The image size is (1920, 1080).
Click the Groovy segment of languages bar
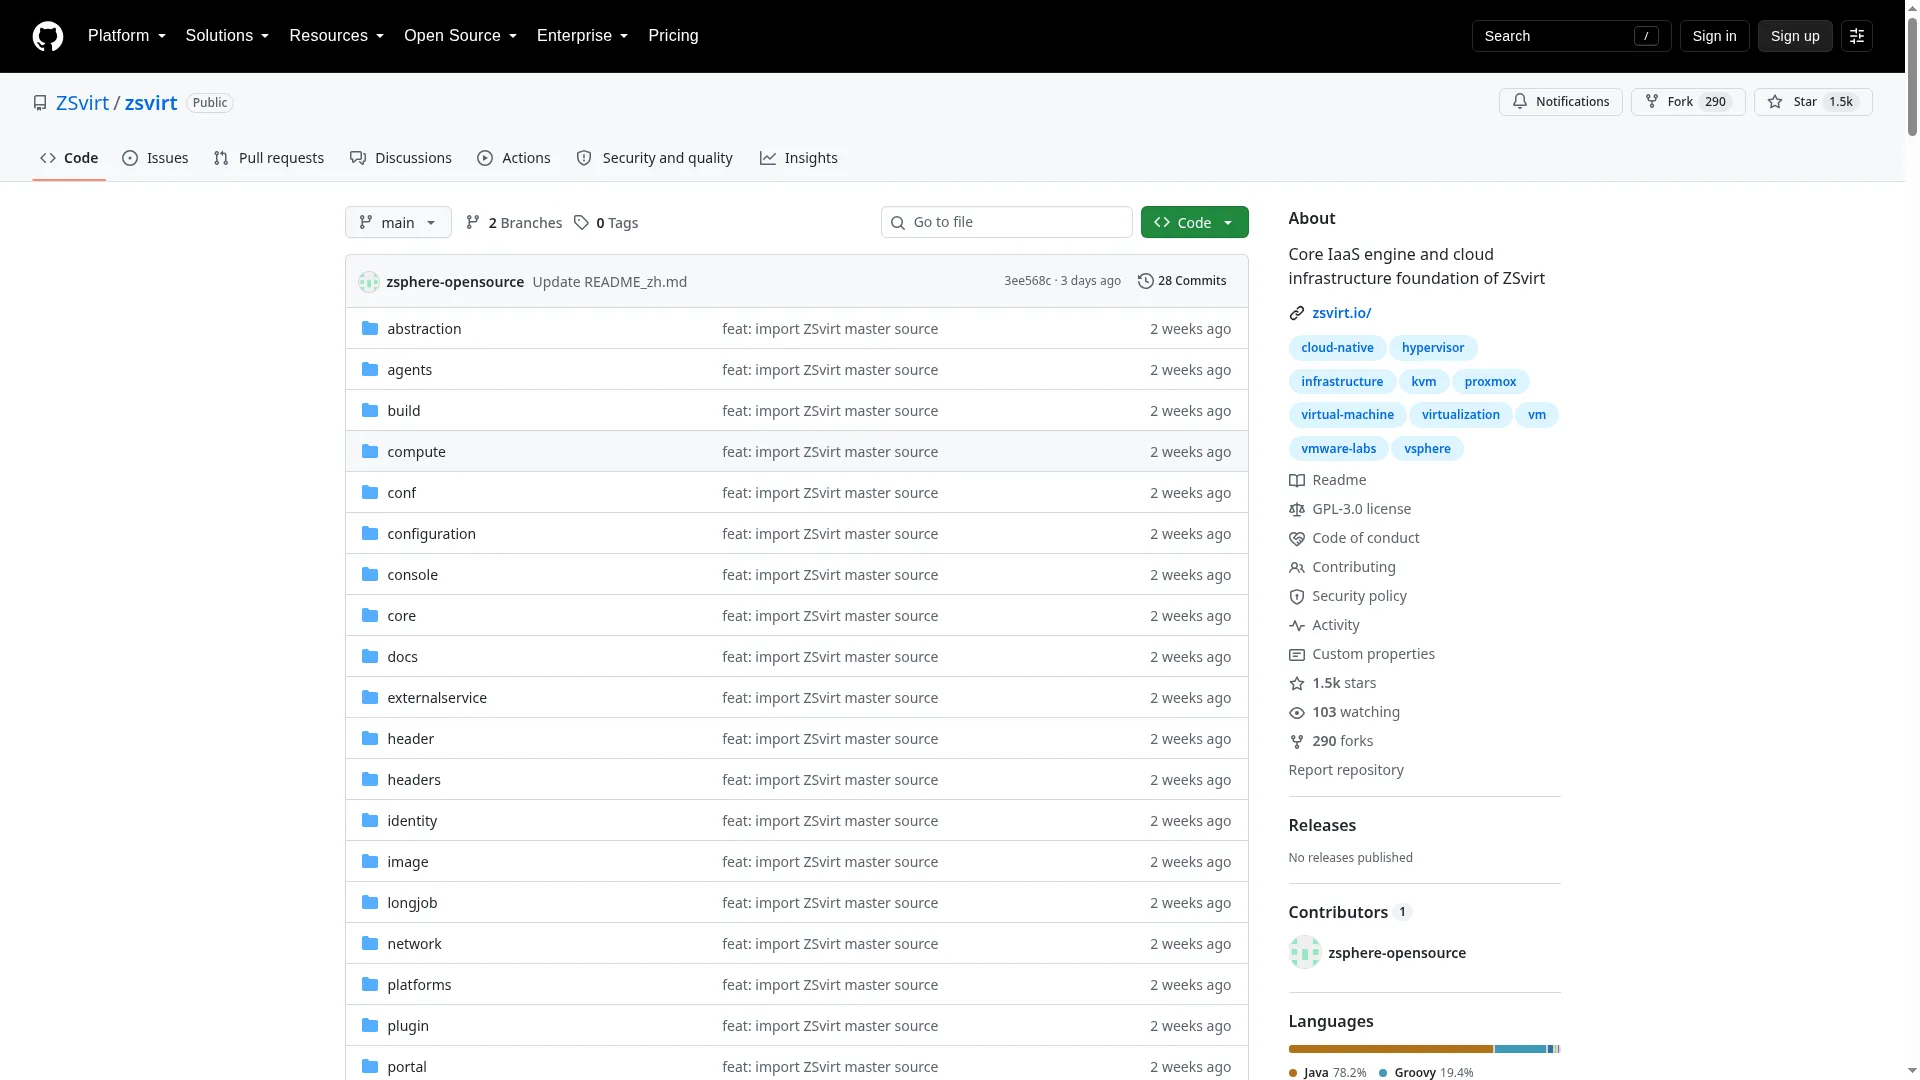1520,1049
